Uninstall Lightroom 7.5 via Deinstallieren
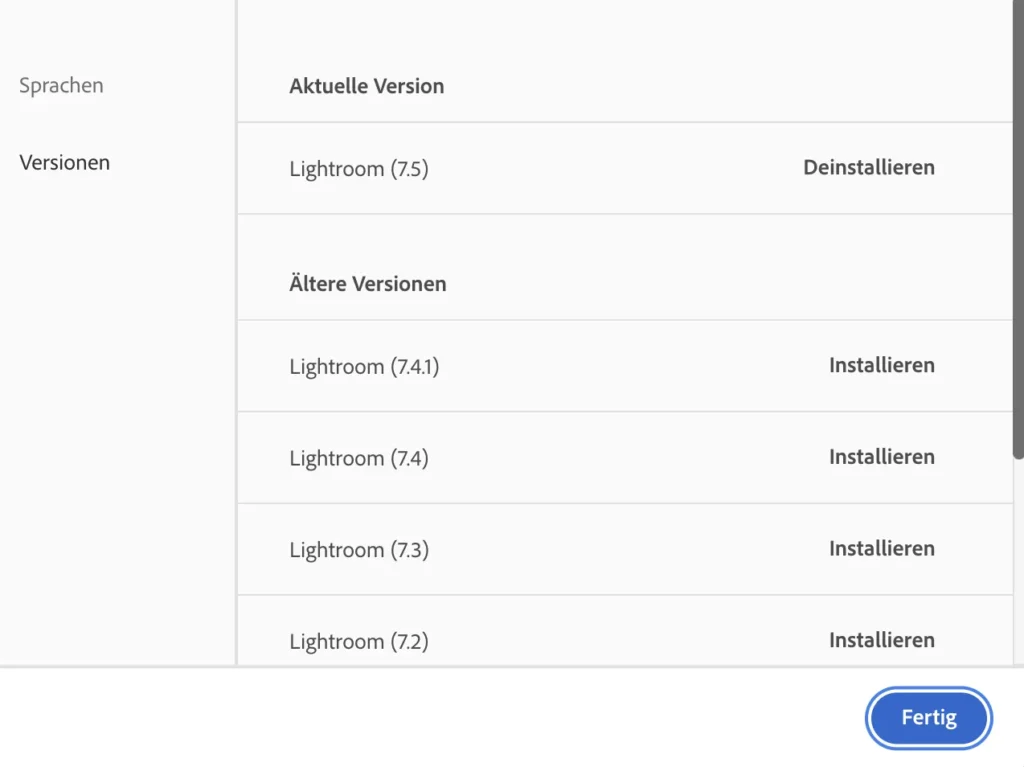Viewport: 1024px width, 767px height. (868, 168)
